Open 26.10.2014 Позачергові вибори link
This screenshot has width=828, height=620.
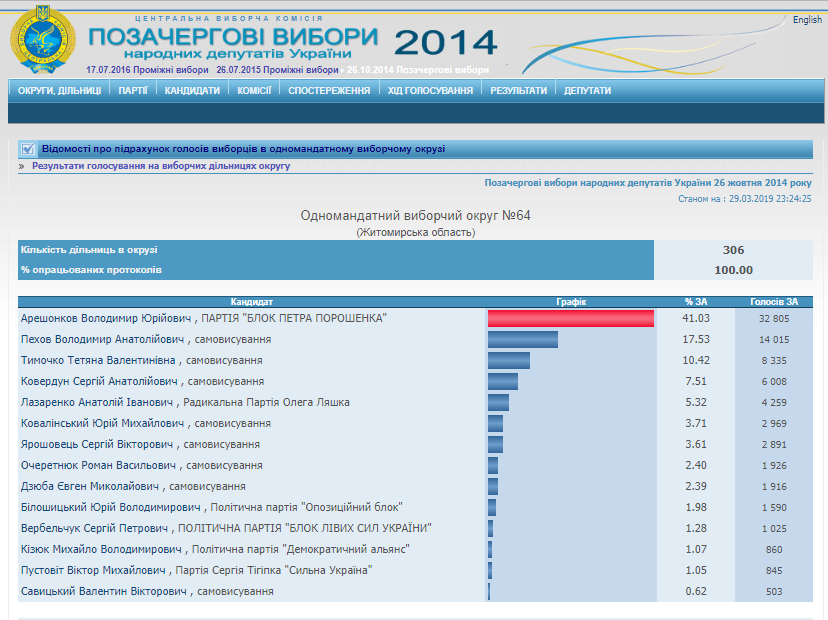418,70
